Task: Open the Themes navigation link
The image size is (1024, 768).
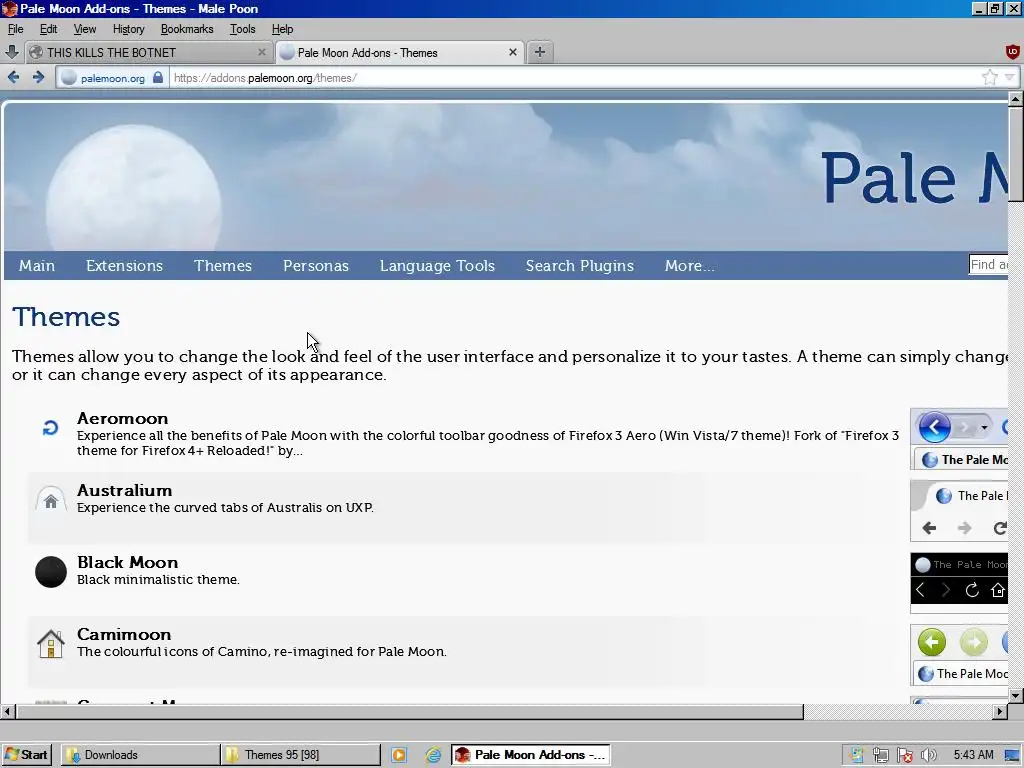Action: (223, 266)
